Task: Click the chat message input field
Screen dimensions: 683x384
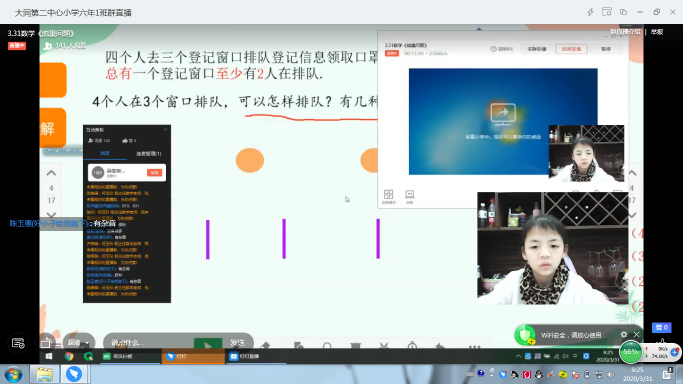Action: pyautogui.click(x=148, y=343)
